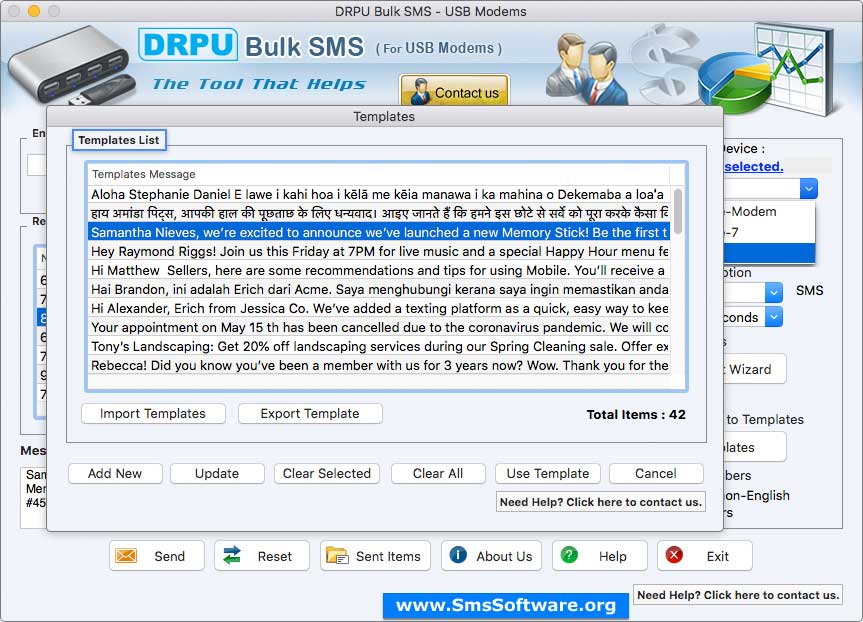
Task: Click the Add New button
Action: pos(115,473)
